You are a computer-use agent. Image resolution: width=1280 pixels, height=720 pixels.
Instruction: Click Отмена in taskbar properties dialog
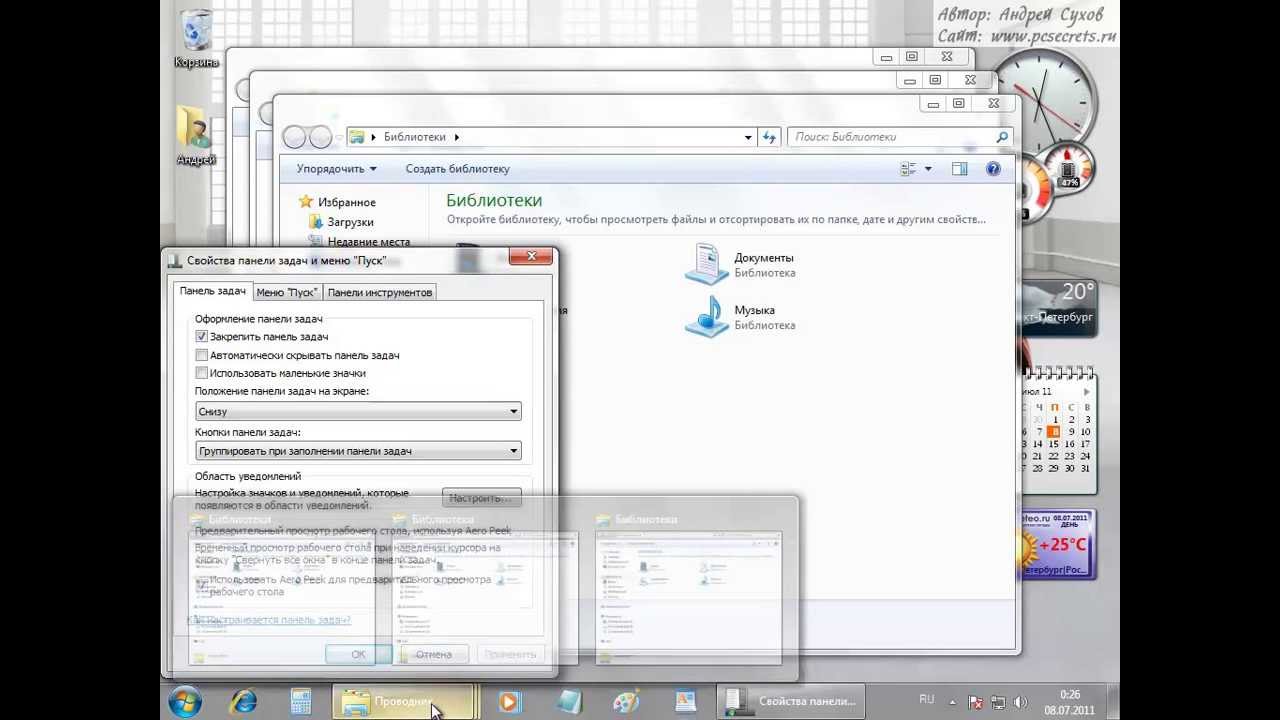tap(434, 654)
